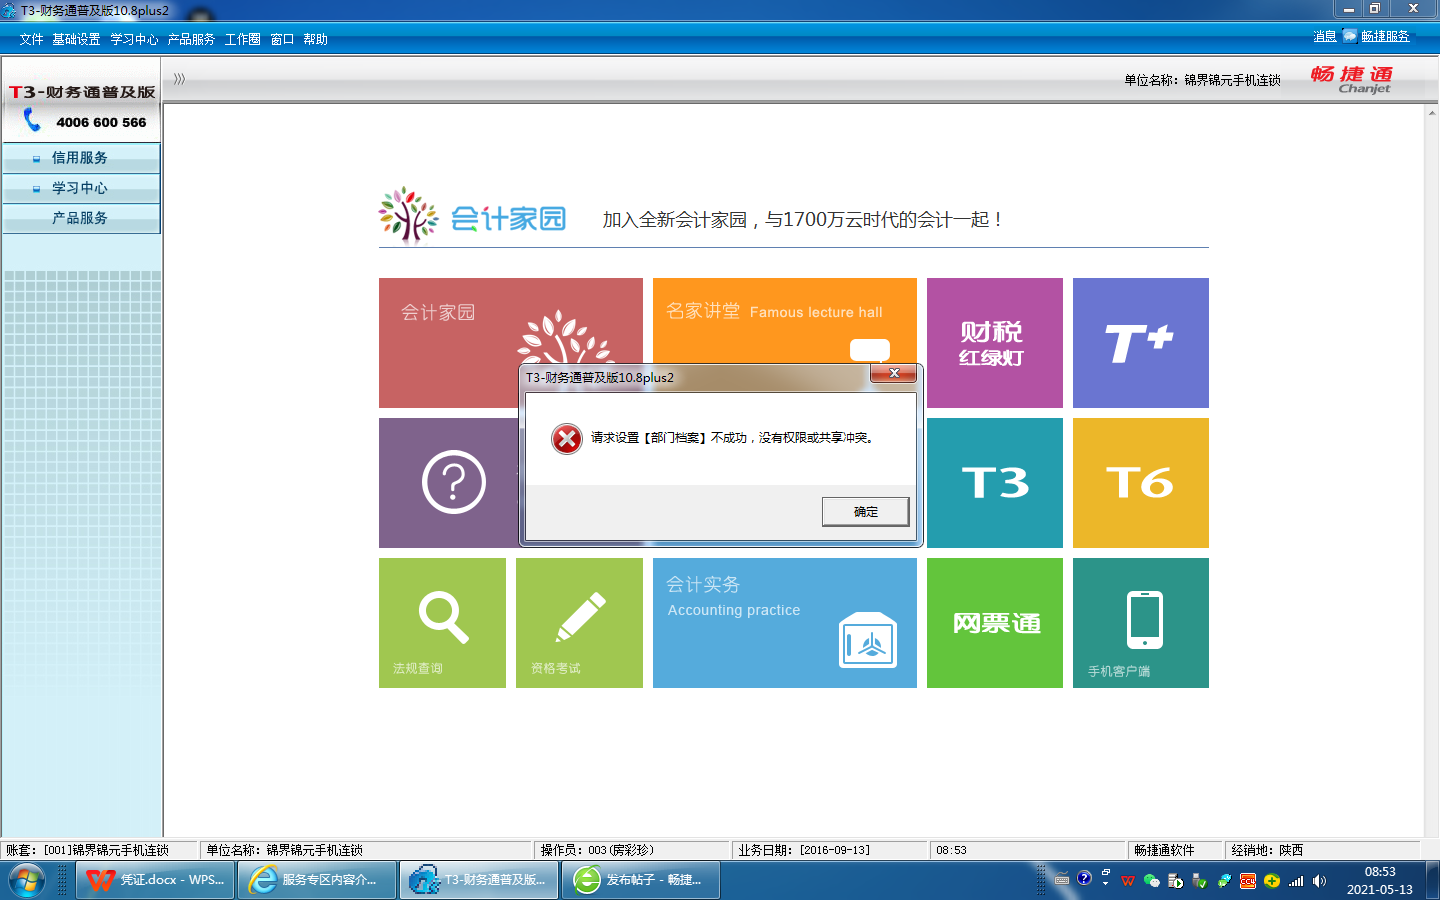Open the 畅捷服务 link
The image size is (1440, 900).
pos(1385,36)
